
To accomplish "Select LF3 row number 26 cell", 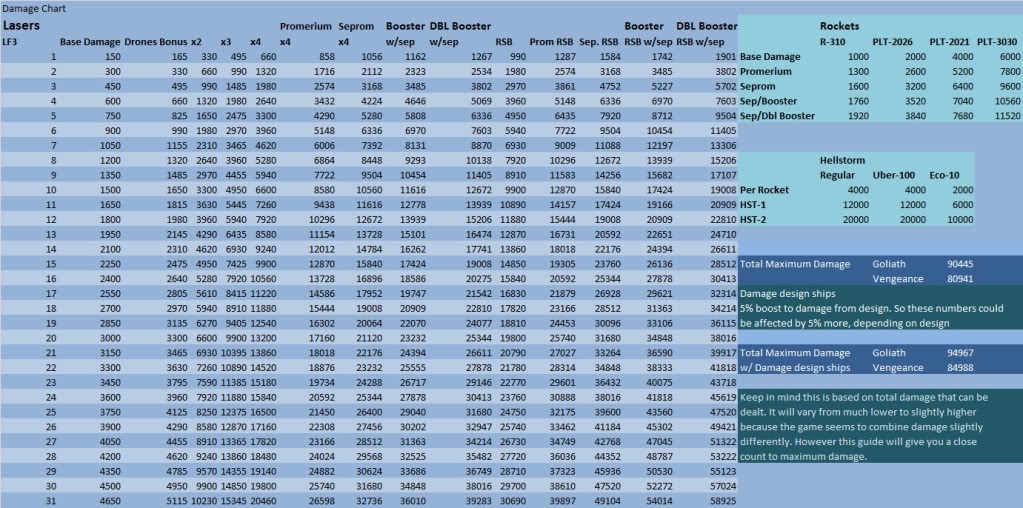I will (x=52, y=426).
